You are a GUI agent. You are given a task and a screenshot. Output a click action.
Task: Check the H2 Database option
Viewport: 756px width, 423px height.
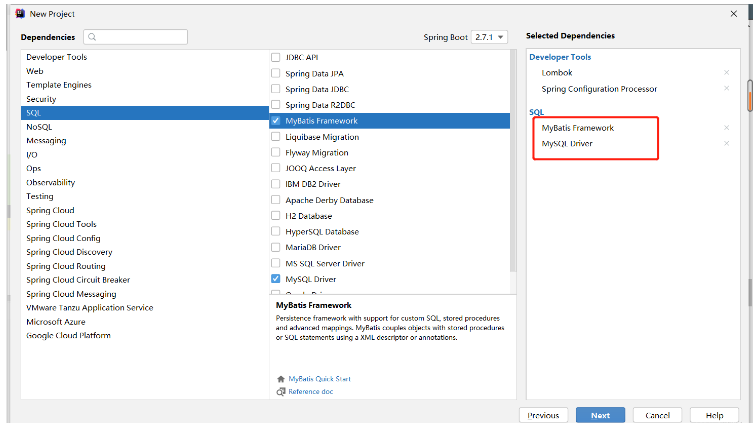[x=276, y=216]
